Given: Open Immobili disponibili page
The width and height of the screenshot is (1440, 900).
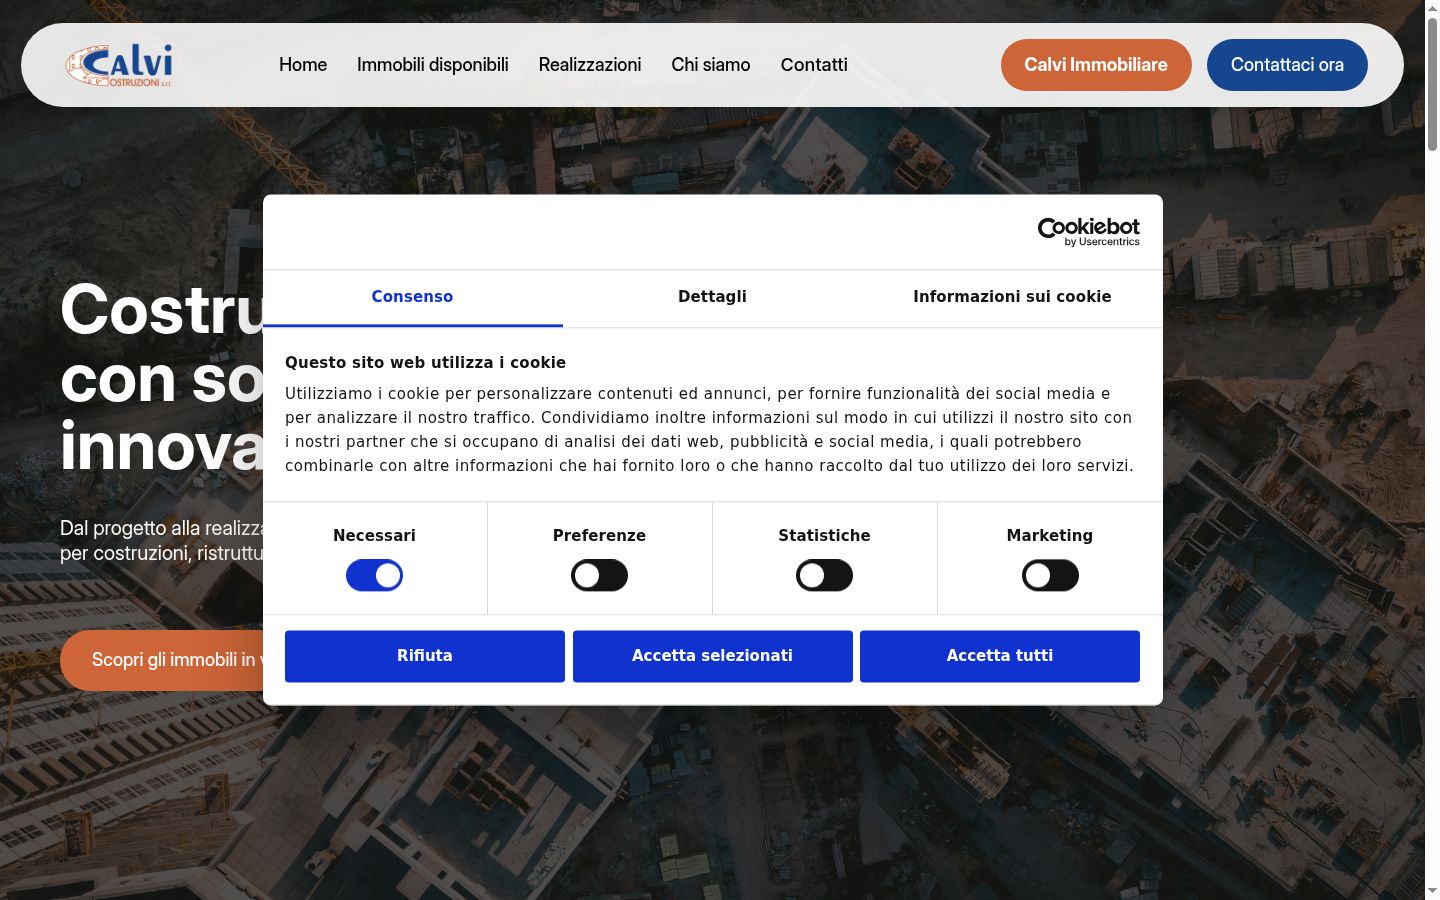Looking at the screenshot, I should (433, 65).
